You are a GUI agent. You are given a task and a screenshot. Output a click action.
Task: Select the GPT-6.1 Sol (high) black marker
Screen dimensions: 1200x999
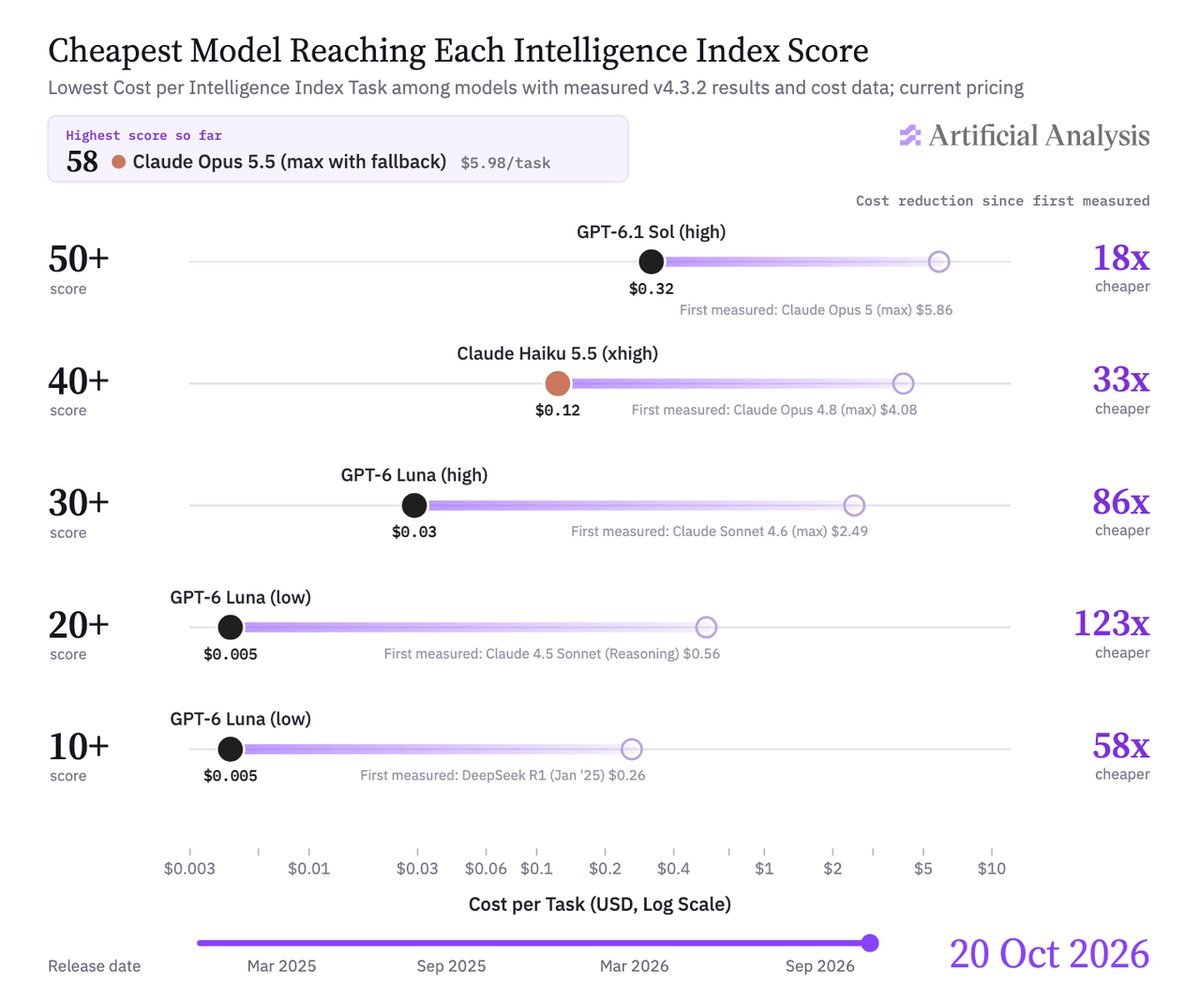651,262
